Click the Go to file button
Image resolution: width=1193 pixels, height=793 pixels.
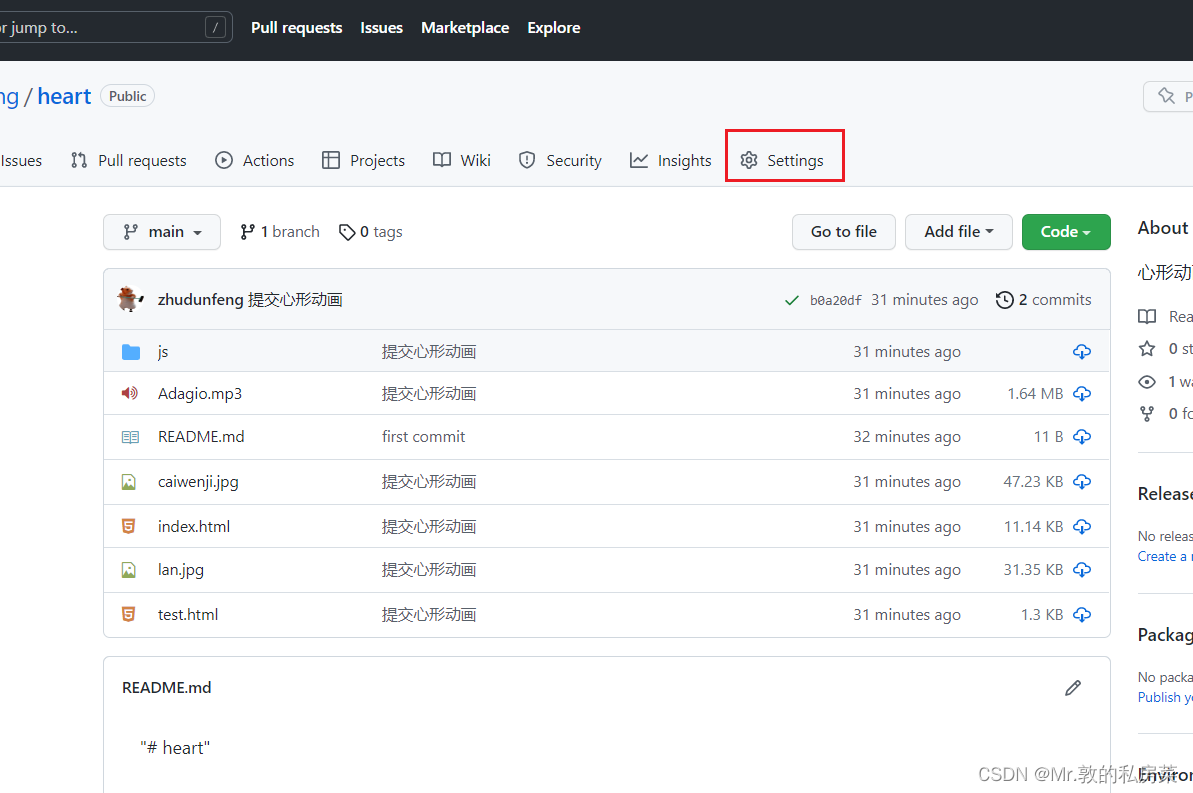(844, 232)
